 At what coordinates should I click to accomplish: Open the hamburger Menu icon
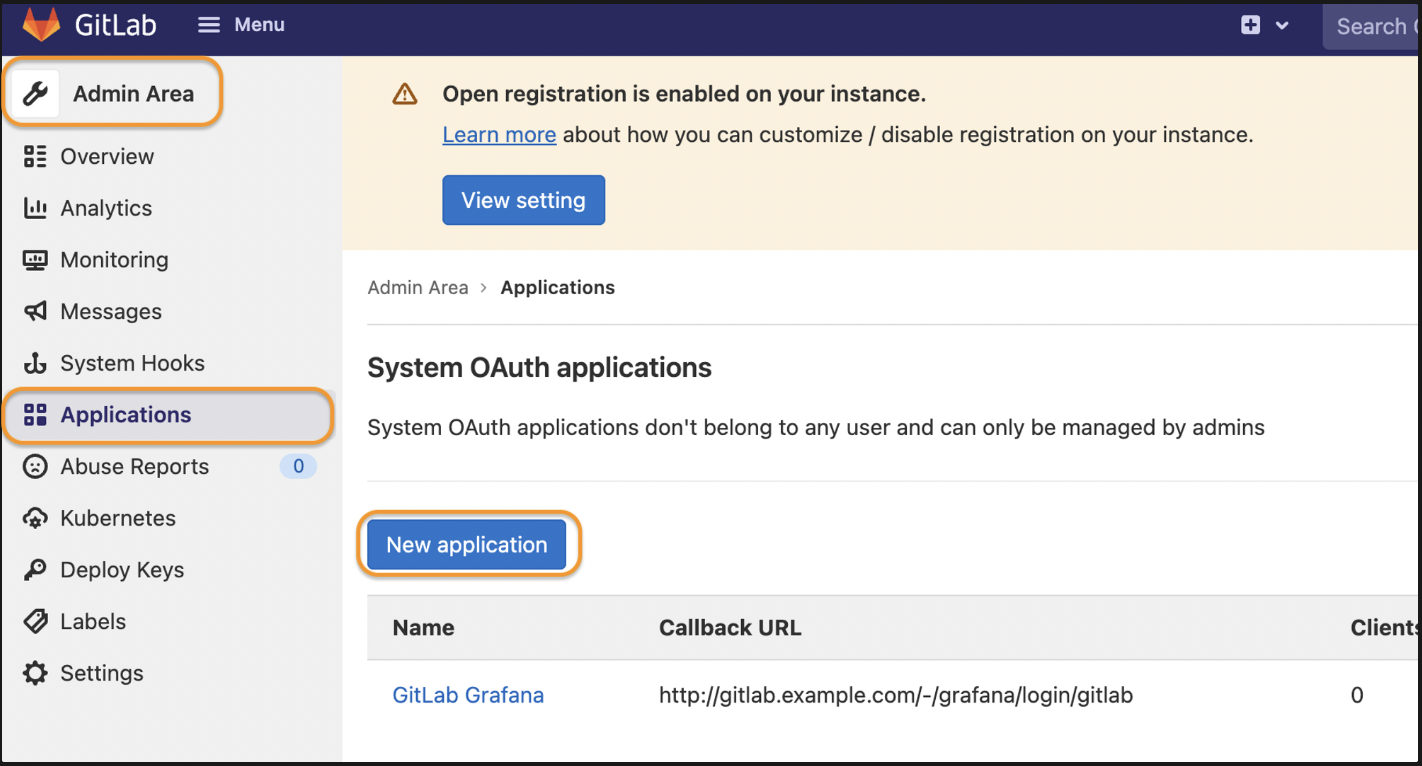click(x=208, y=25)
